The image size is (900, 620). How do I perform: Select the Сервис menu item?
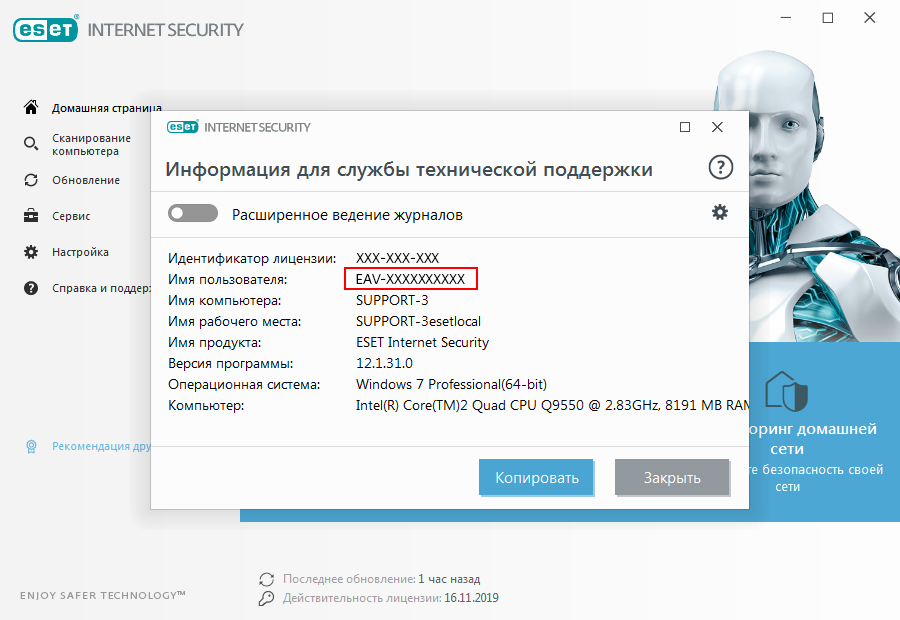pyautogui.click(x=71, y=216)
